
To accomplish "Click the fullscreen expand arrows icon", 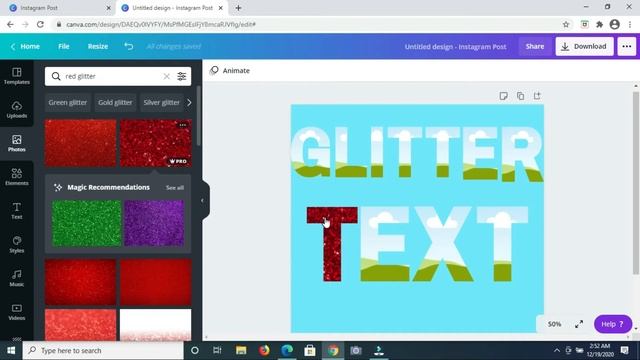I will [x=579, y=324].
